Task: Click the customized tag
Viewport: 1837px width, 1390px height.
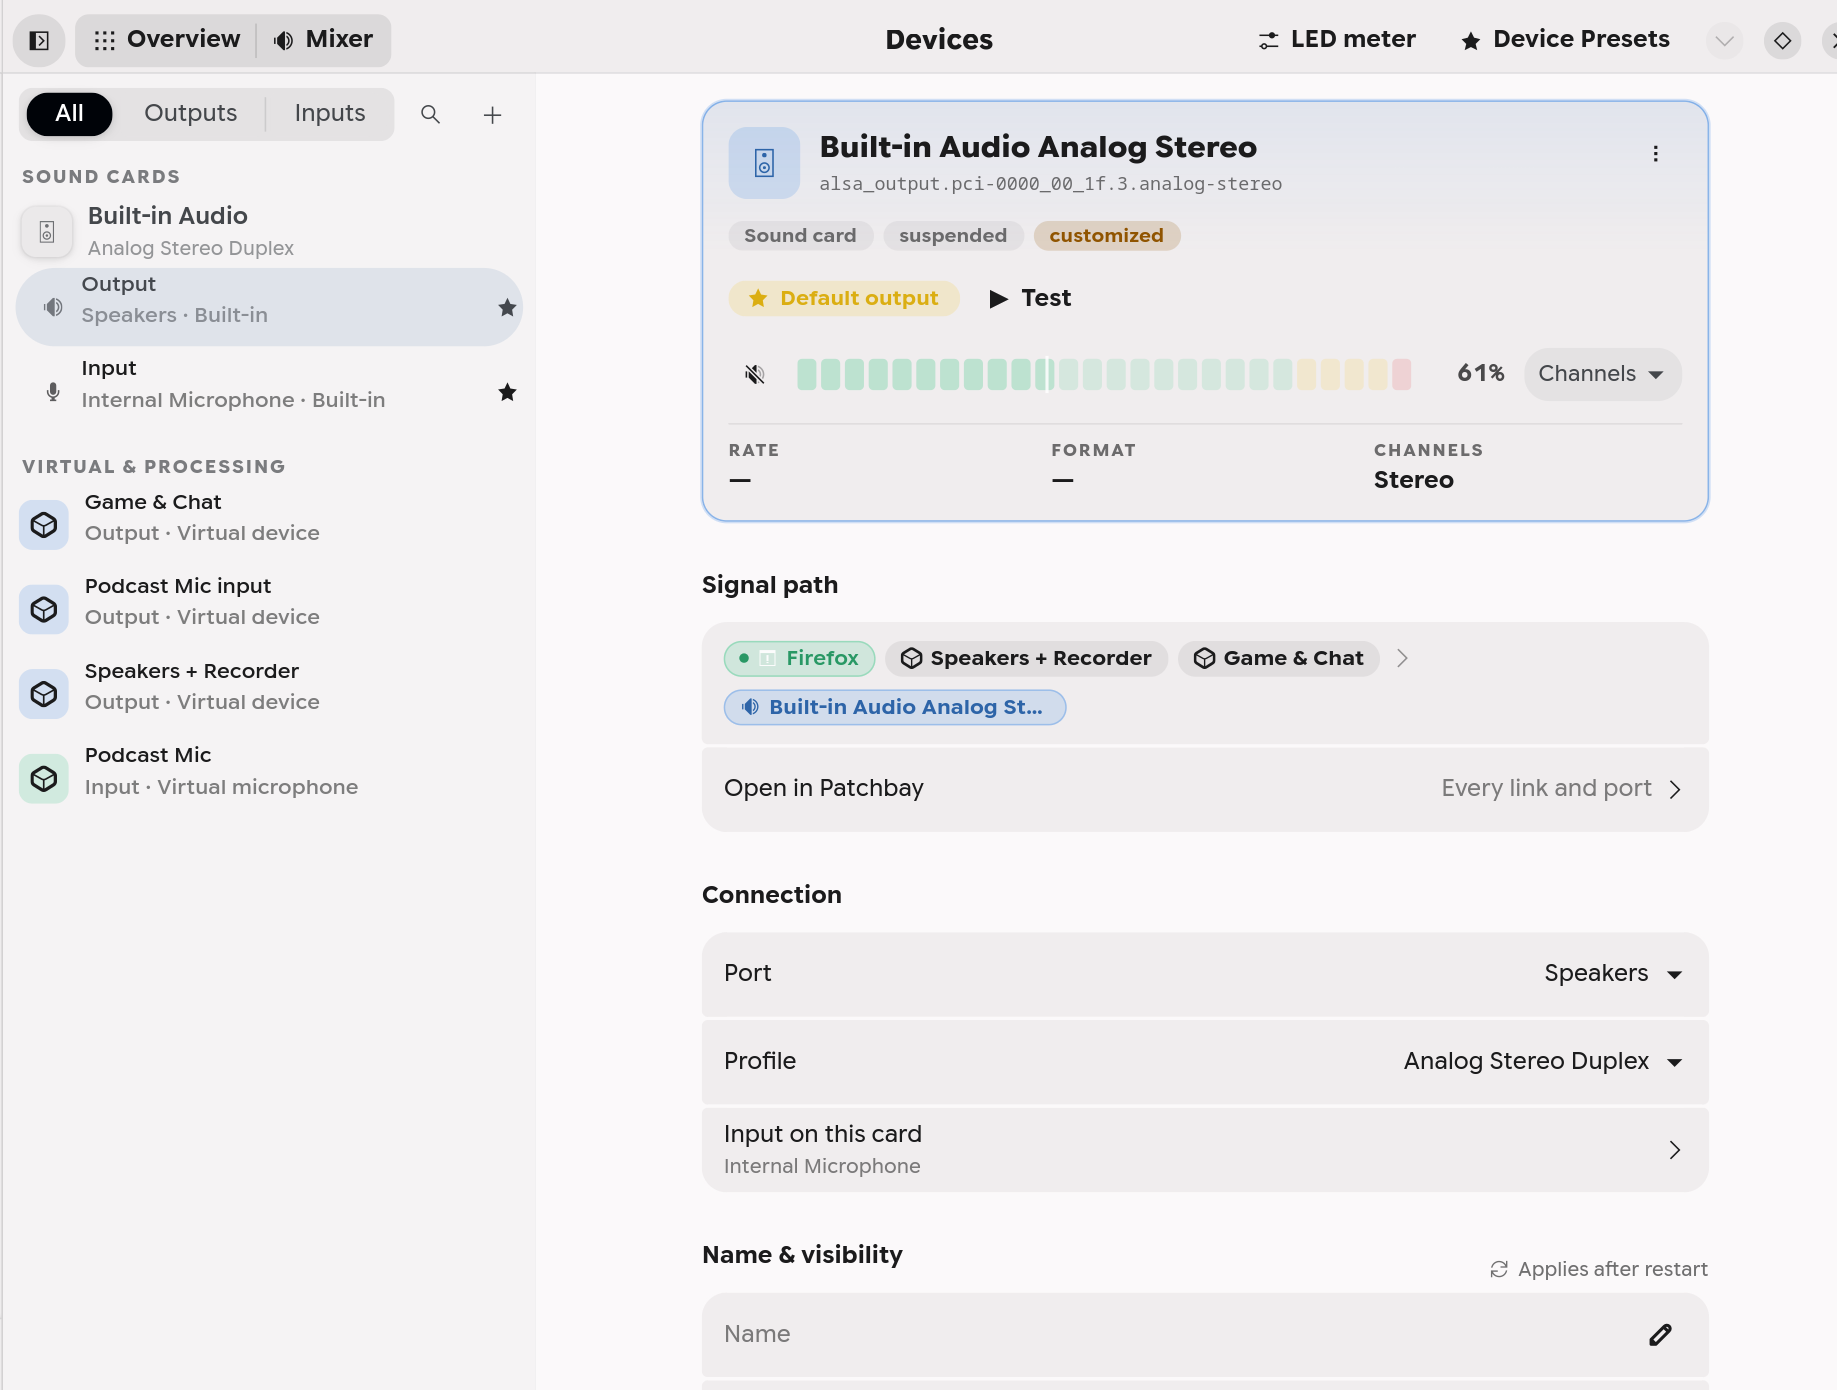Action: coord(1107,236)
